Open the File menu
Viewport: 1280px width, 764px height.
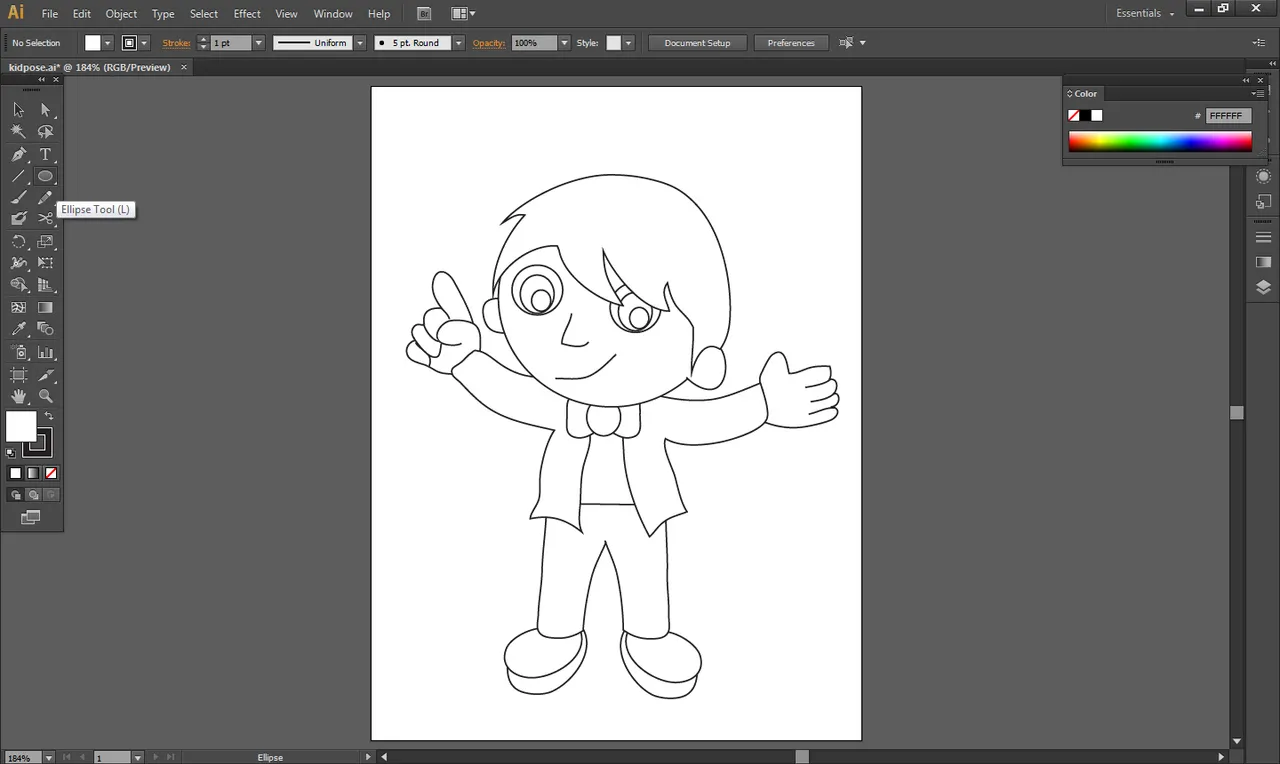(x=50, y=14)
